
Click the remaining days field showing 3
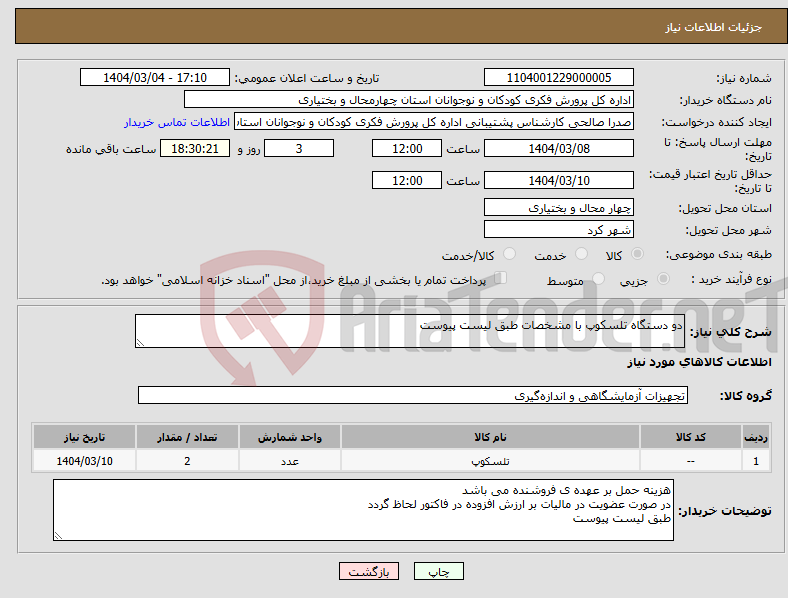(x=299, y=149)
